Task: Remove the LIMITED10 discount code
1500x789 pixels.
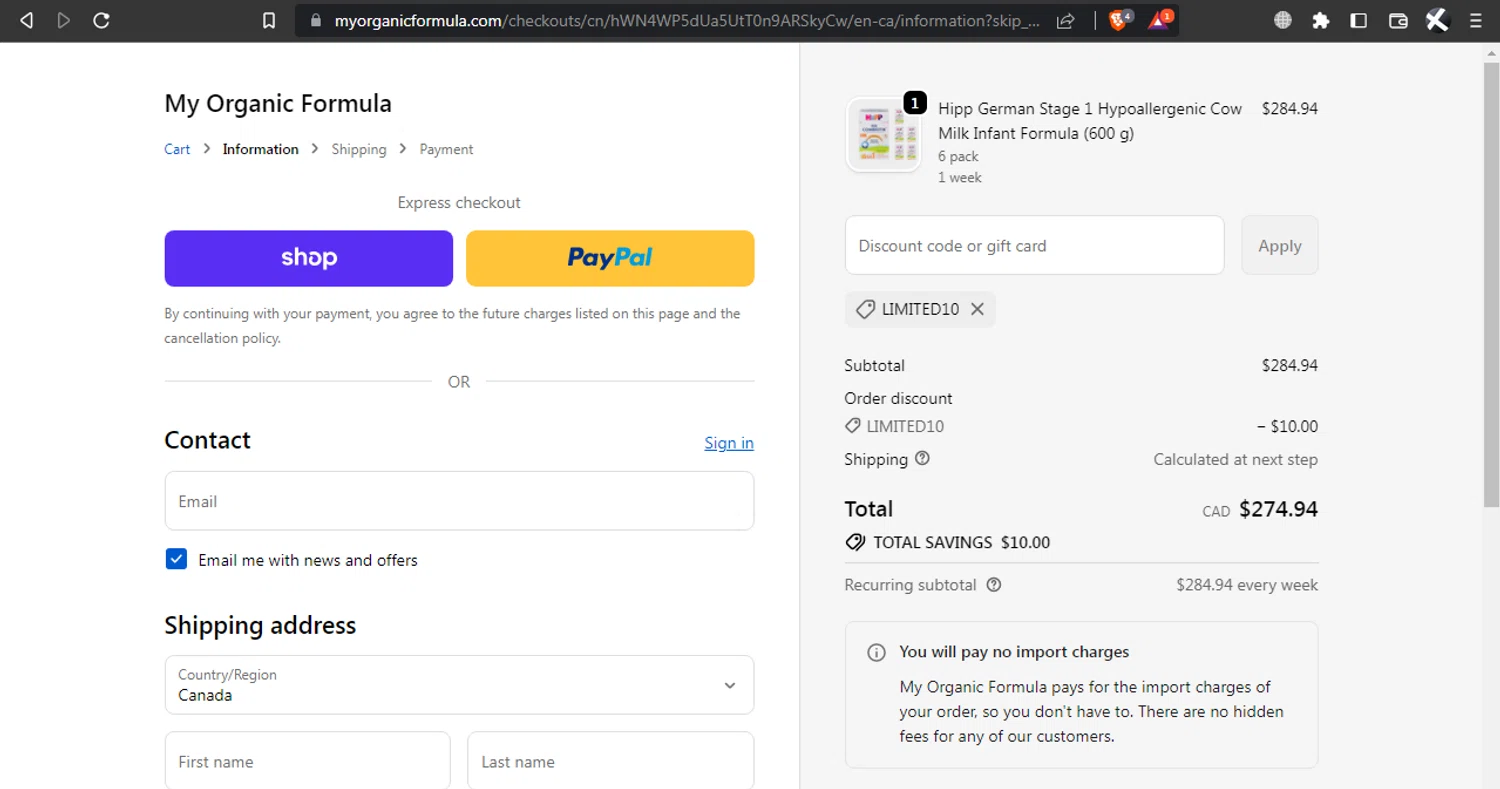Action: (977, 309)
